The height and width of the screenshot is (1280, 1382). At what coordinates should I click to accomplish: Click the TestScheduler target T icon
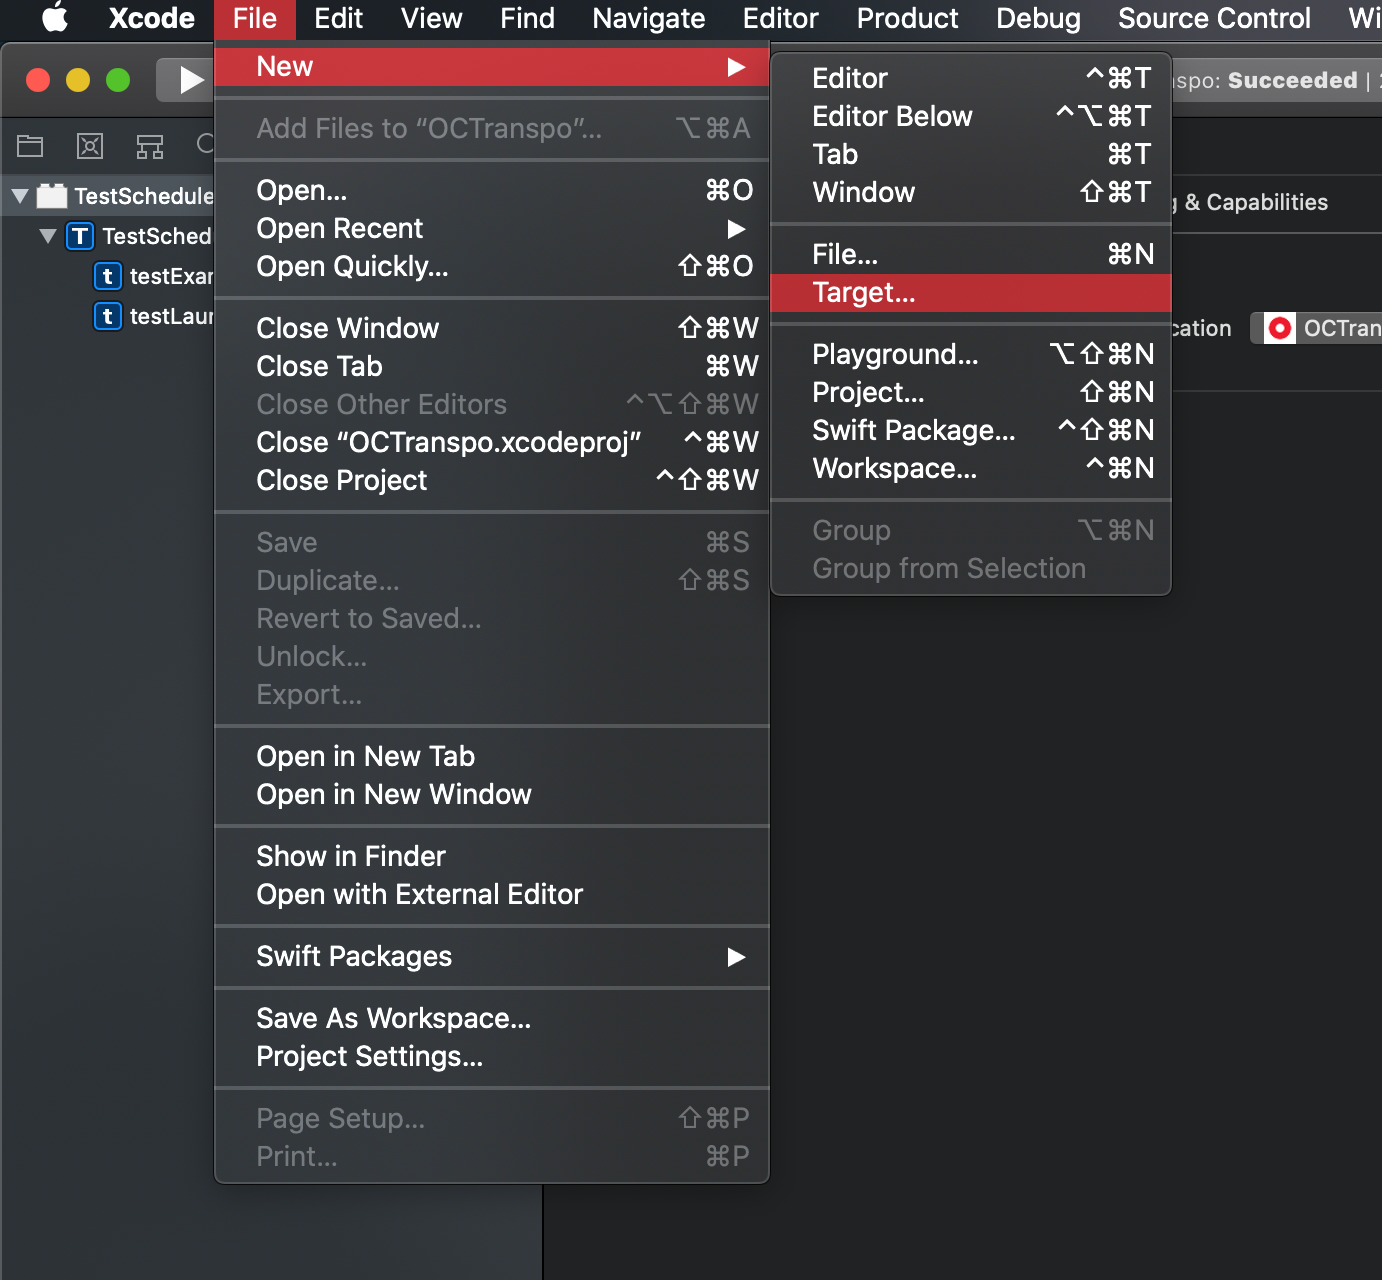pos(79,236)
